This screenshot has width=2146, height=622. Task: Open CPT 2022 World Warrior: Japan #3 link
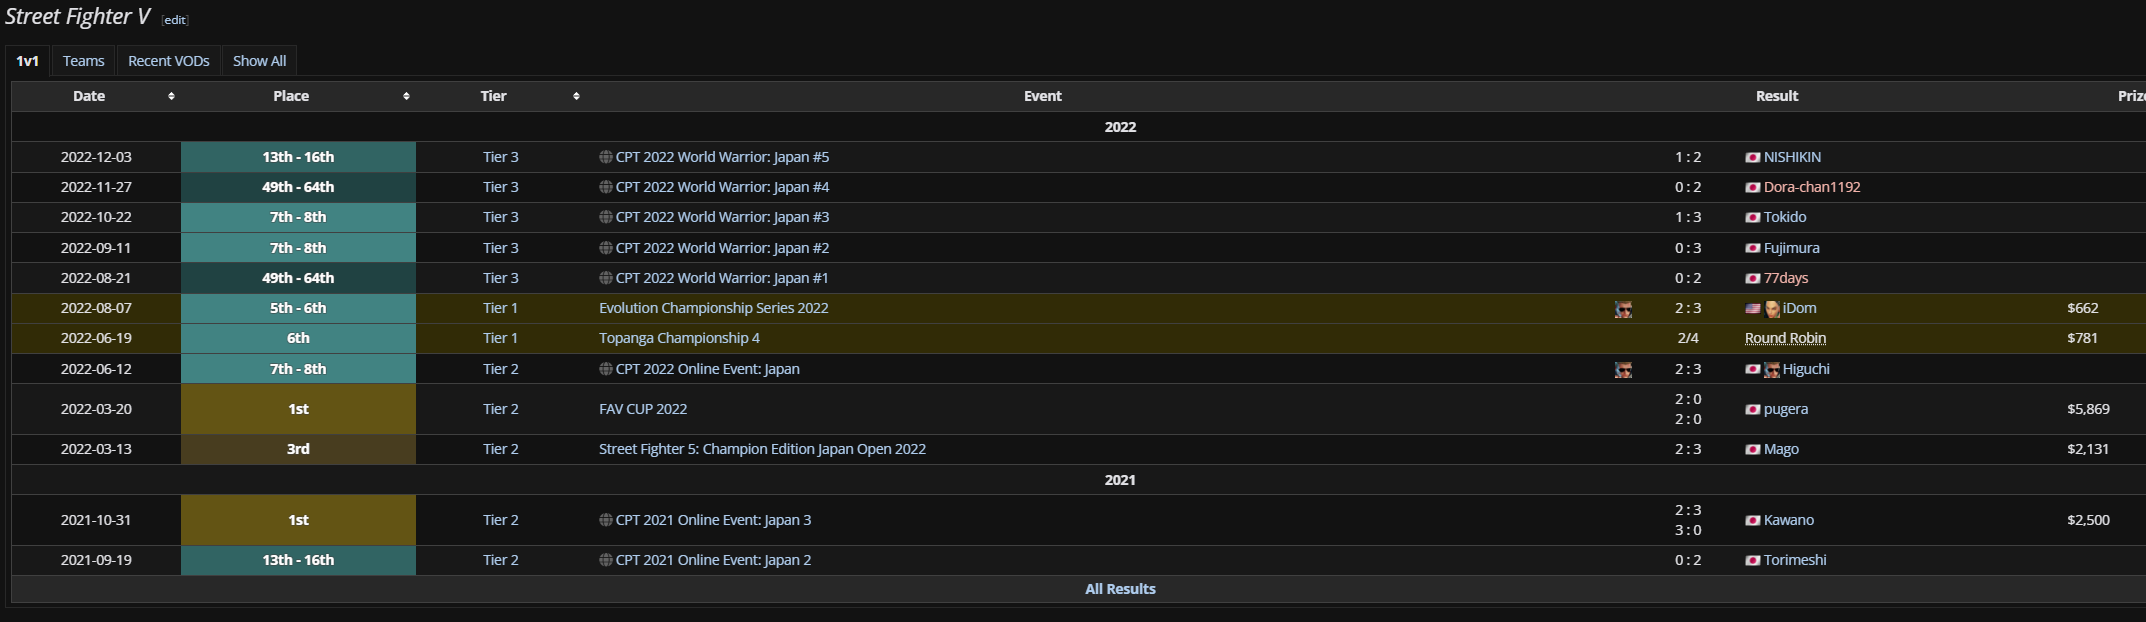pos(722,217)
